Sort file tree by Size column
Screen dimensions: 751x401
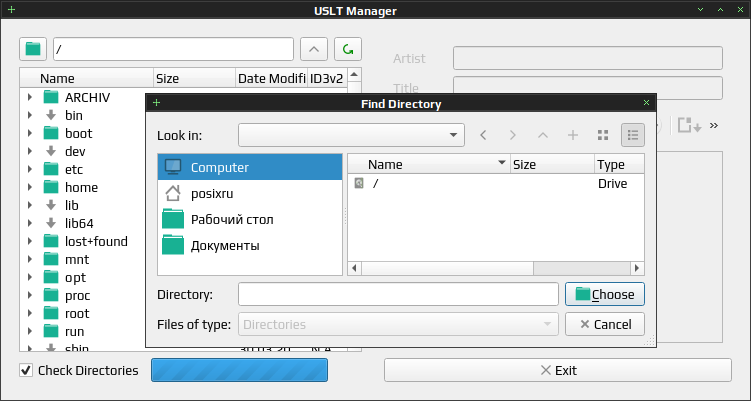[194, 78]
